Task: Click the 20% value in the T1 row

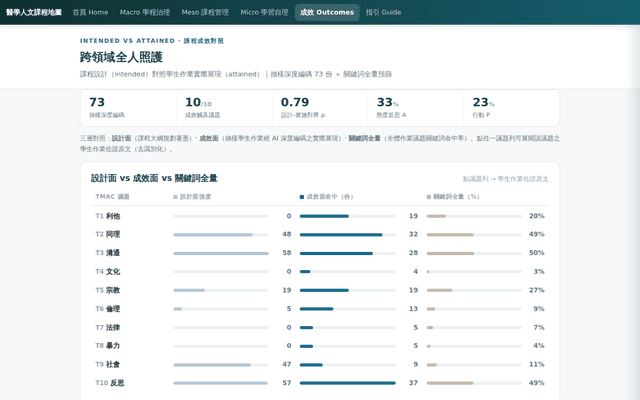Action: (x=537, y=216)
